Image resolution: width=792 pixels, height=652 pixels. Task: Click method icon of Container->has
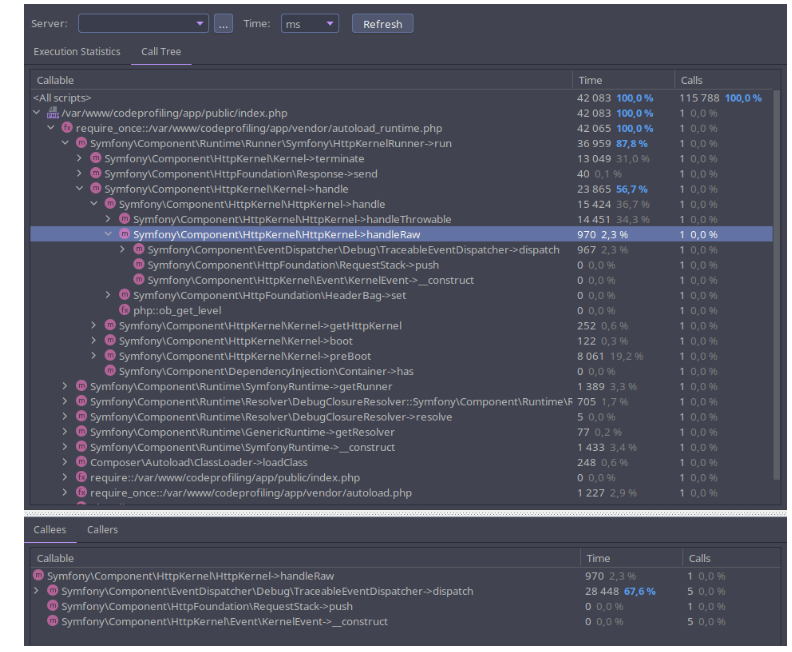pos(110,371)
